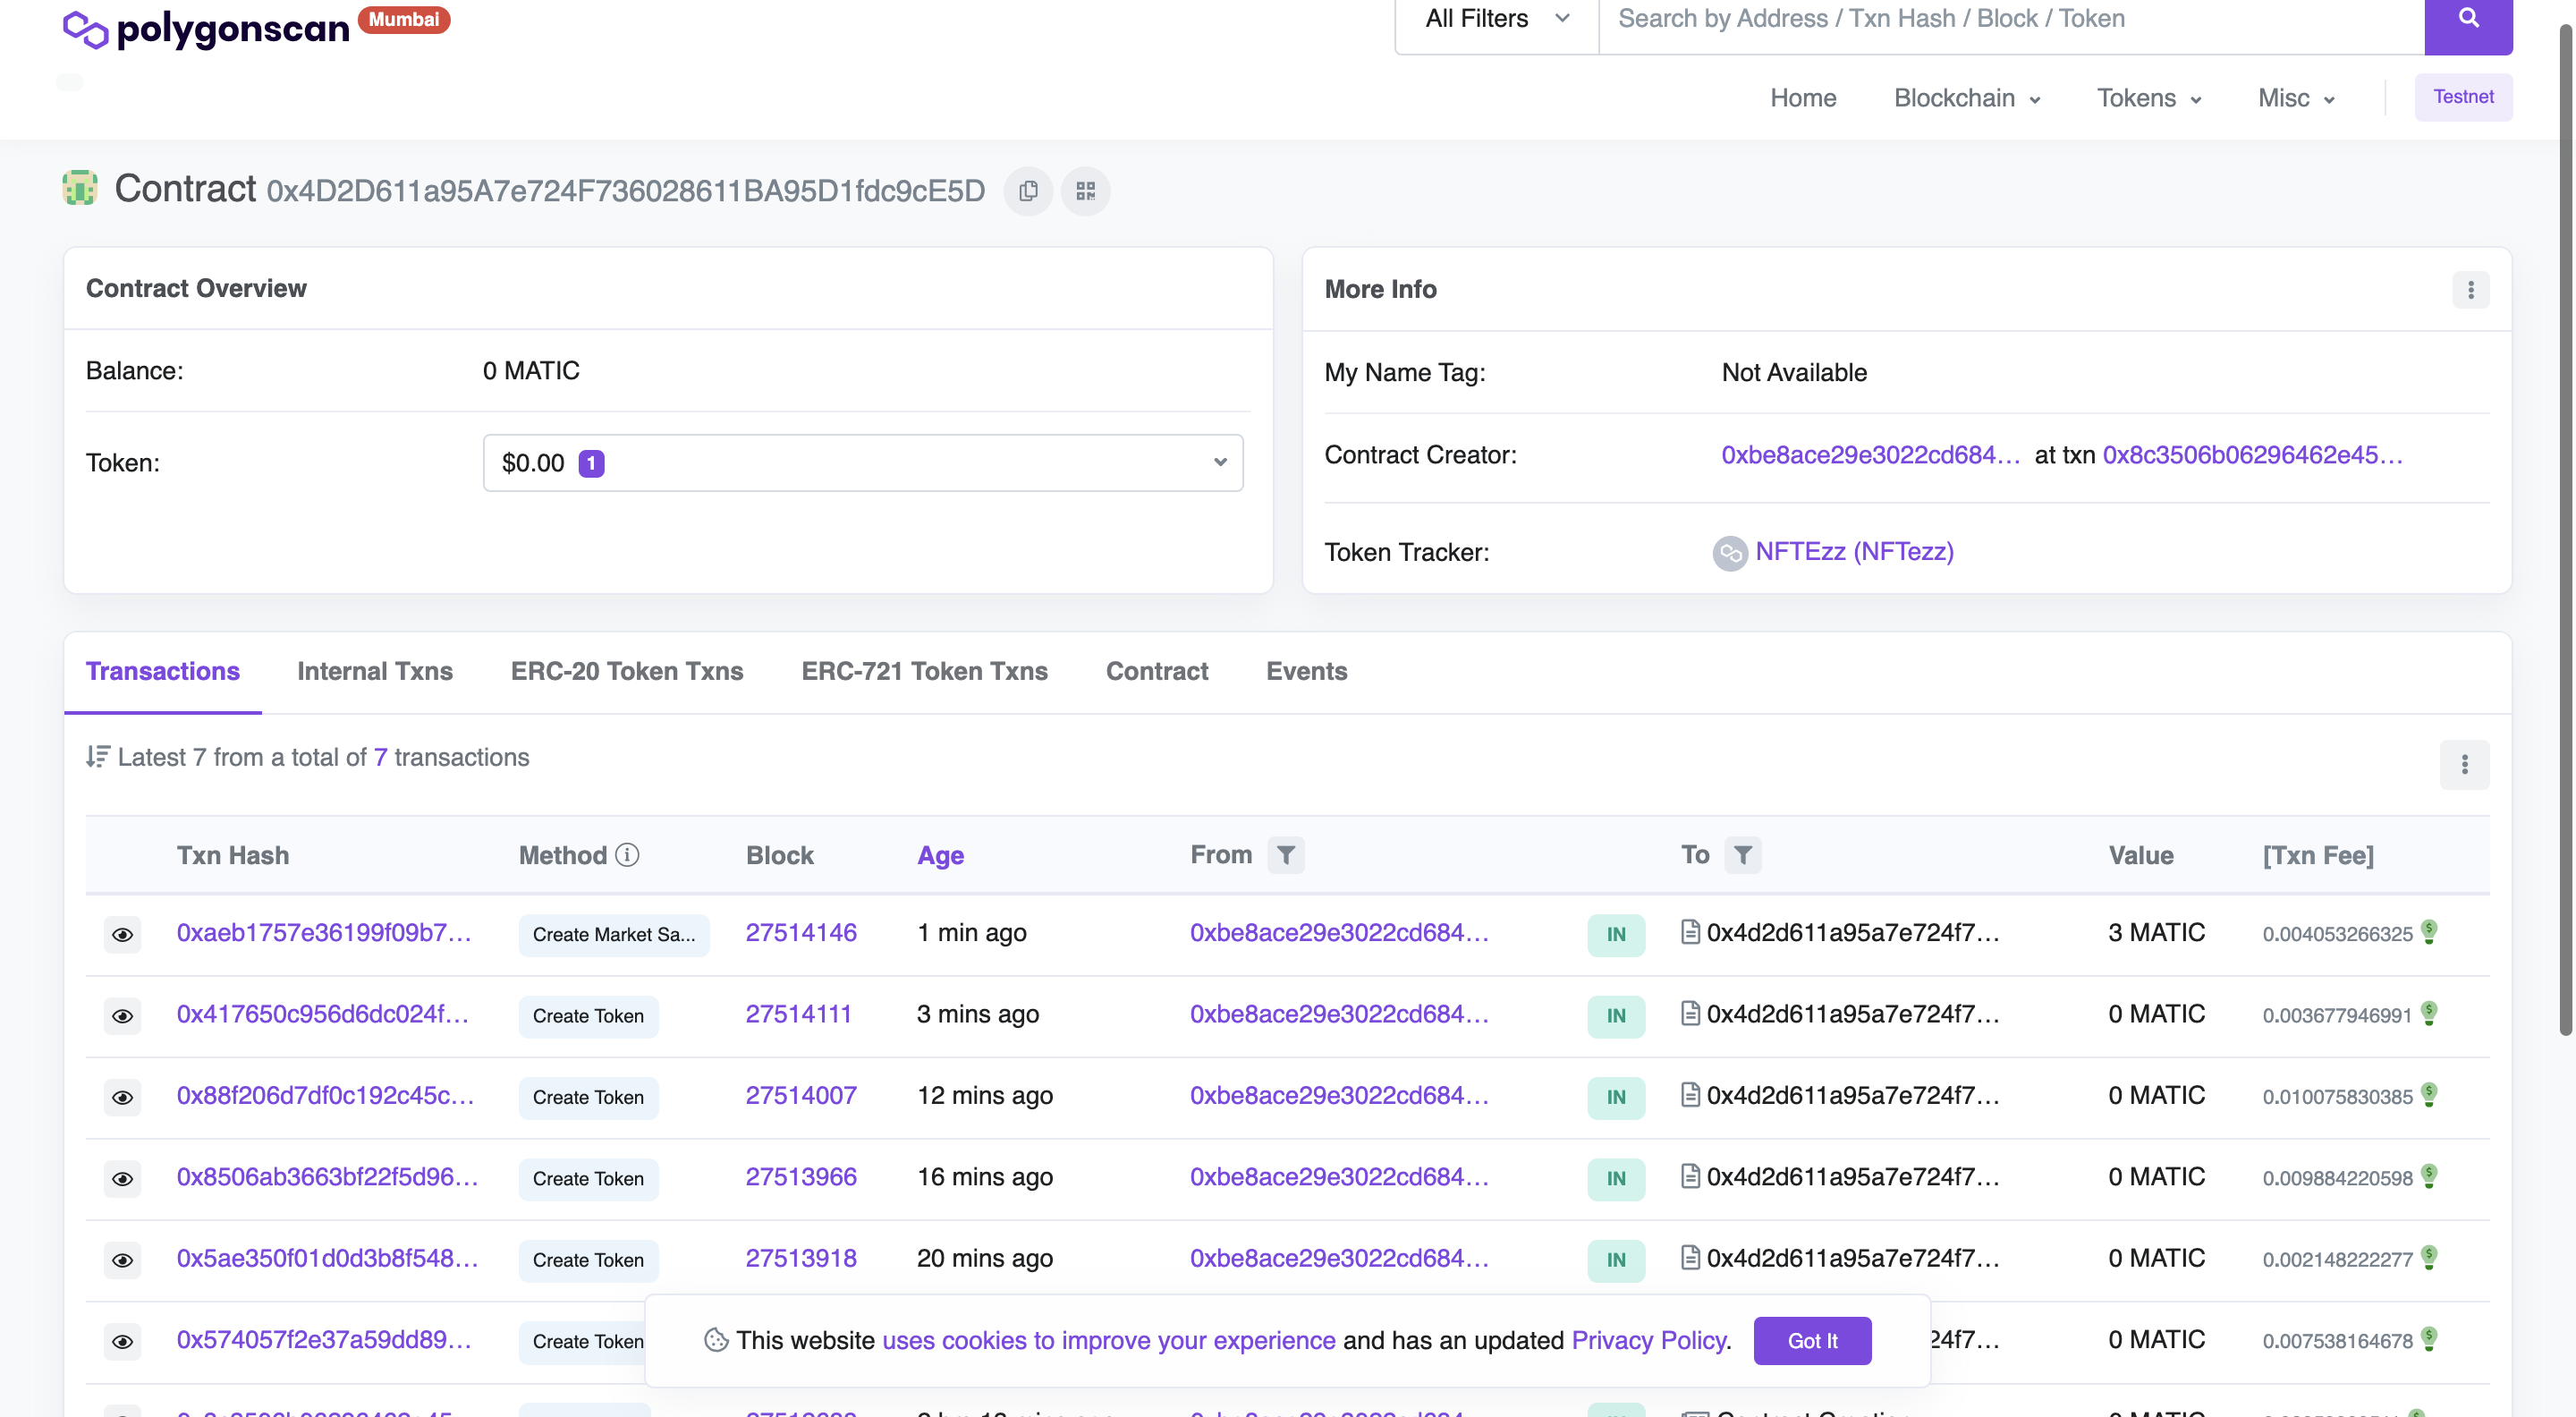This screenshot has height=1417, width=2576.
Task: Expand the Blockchain navigation menu
Action: [1966, 98]
